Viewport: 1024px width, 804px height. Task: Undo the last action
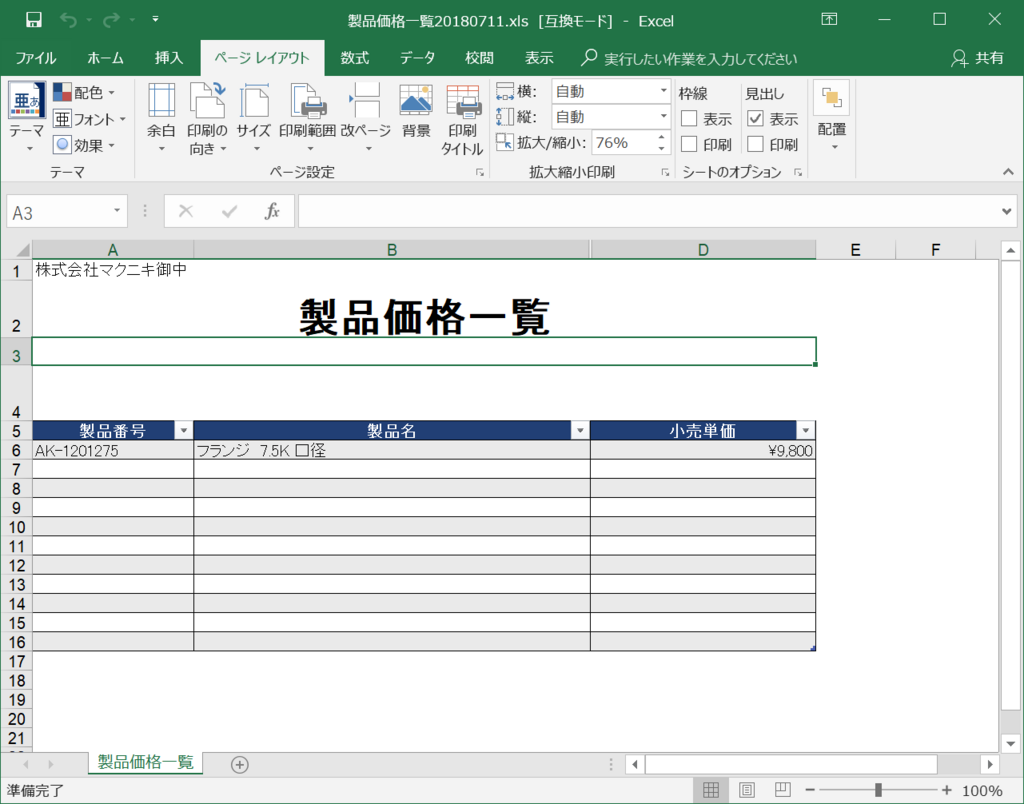tap(68, 20)
